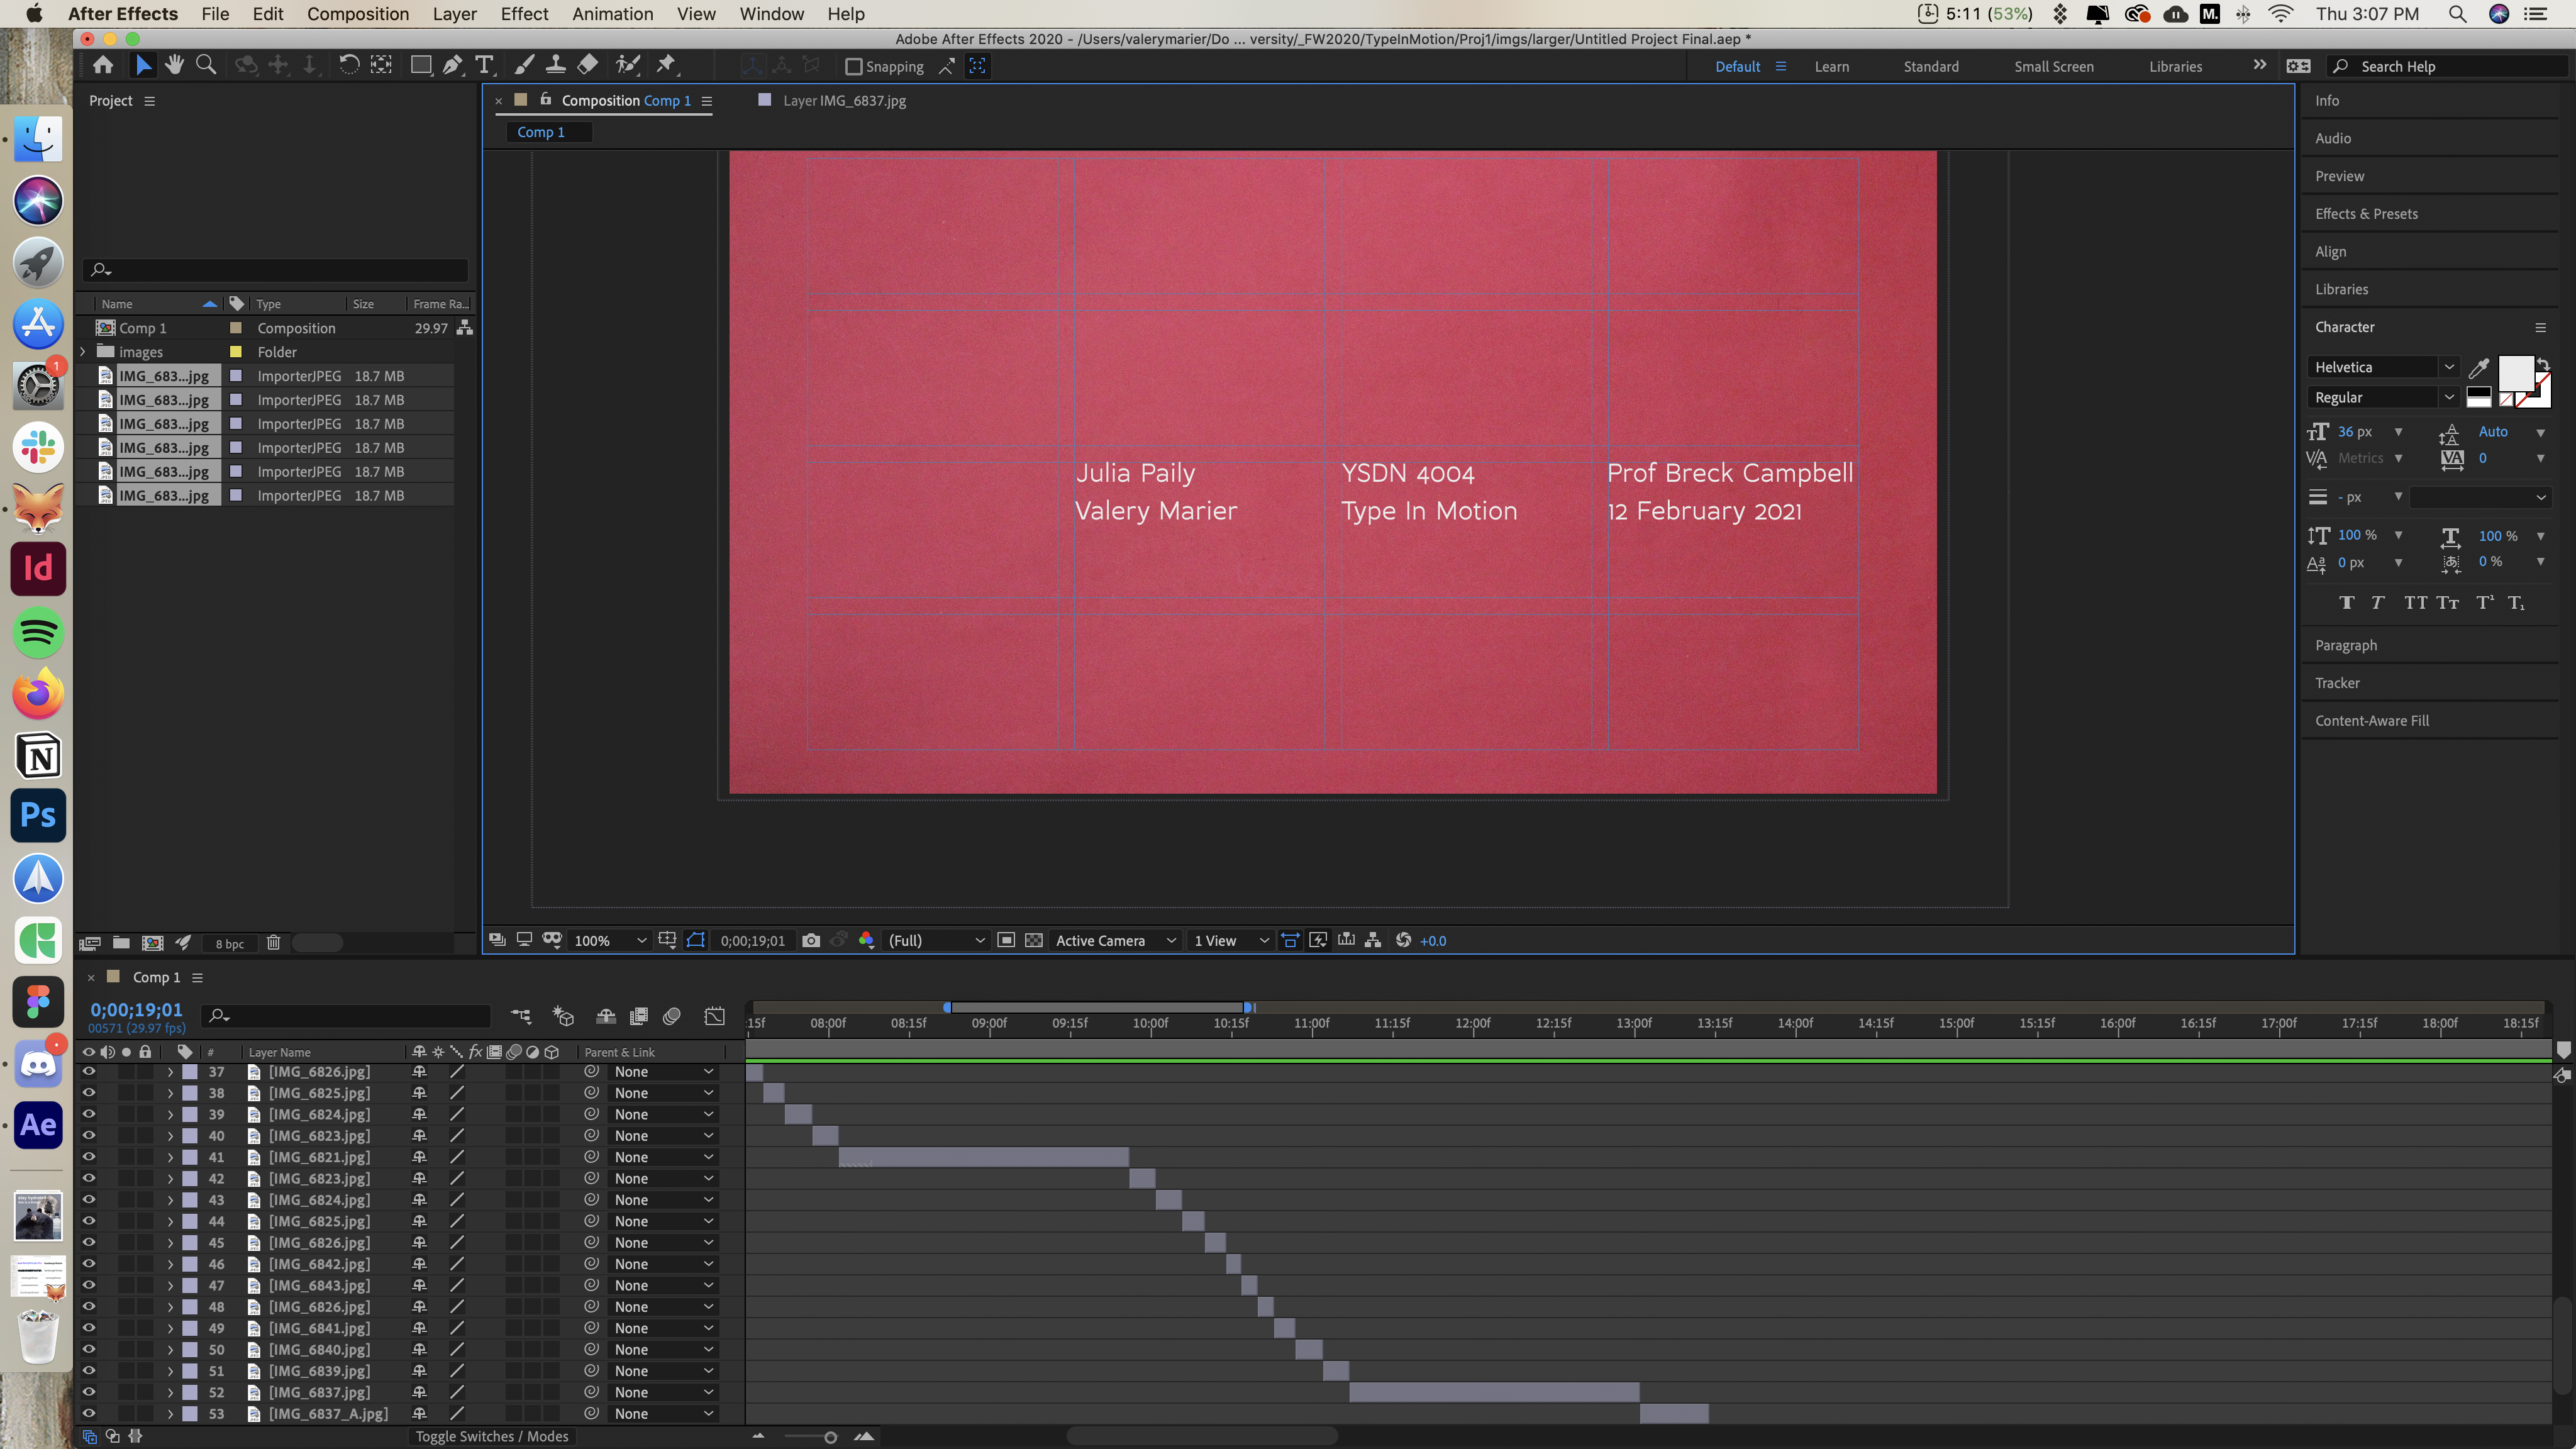Click Show Channel color icon
Viewport: 2576px width, 1449px height.
(866, 940)
